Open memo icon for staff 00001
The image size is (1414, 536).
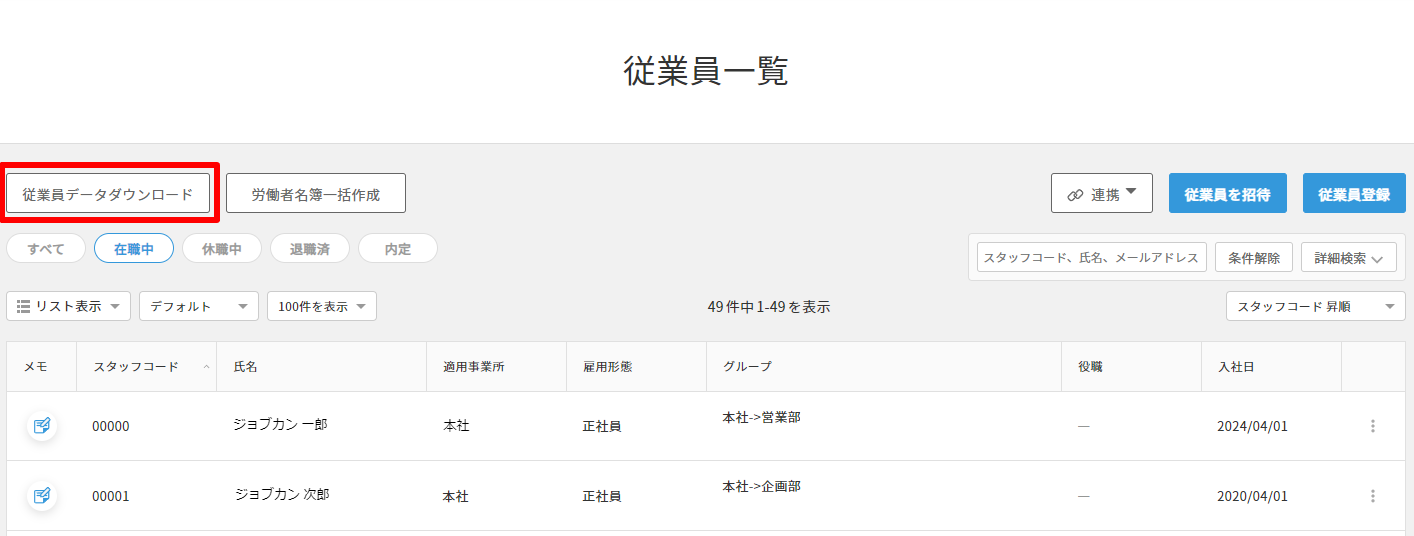click(42, 496)
